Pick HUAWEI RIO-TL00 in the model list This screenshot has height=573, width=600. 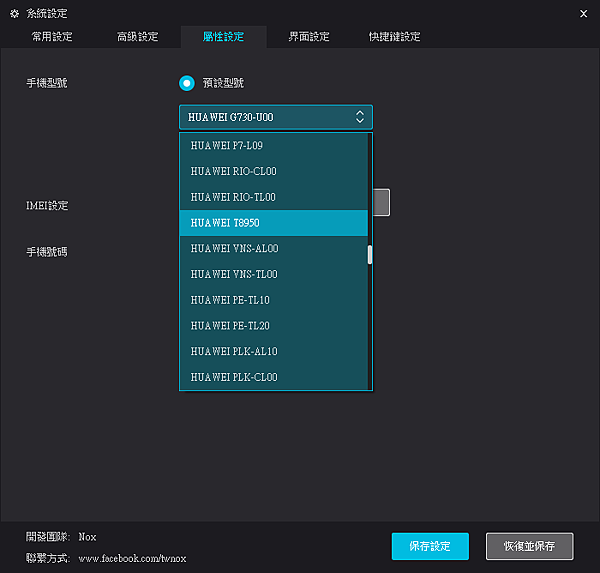[274, 197]
